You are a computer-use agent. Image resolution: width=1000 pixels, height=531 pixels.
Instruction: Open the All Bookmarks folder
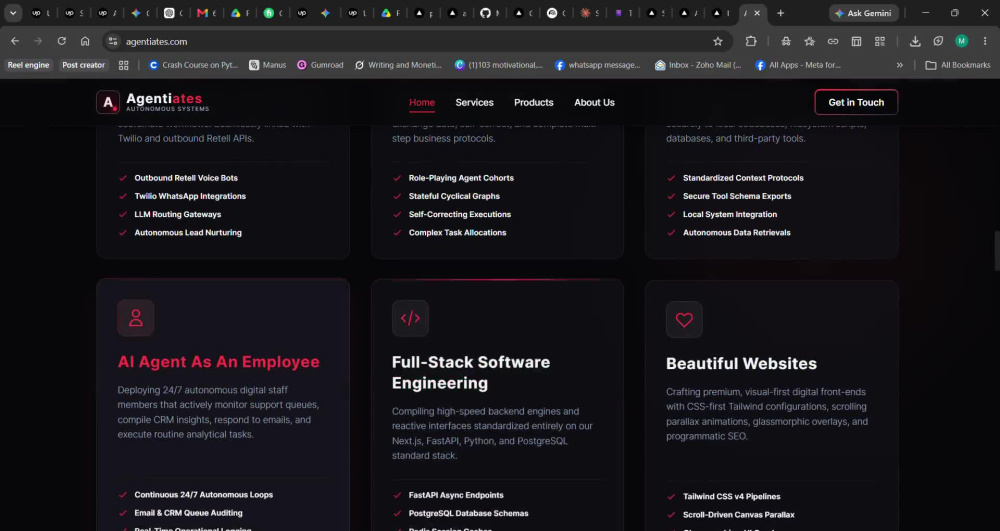pyautogui.click(x=958, y=65)
